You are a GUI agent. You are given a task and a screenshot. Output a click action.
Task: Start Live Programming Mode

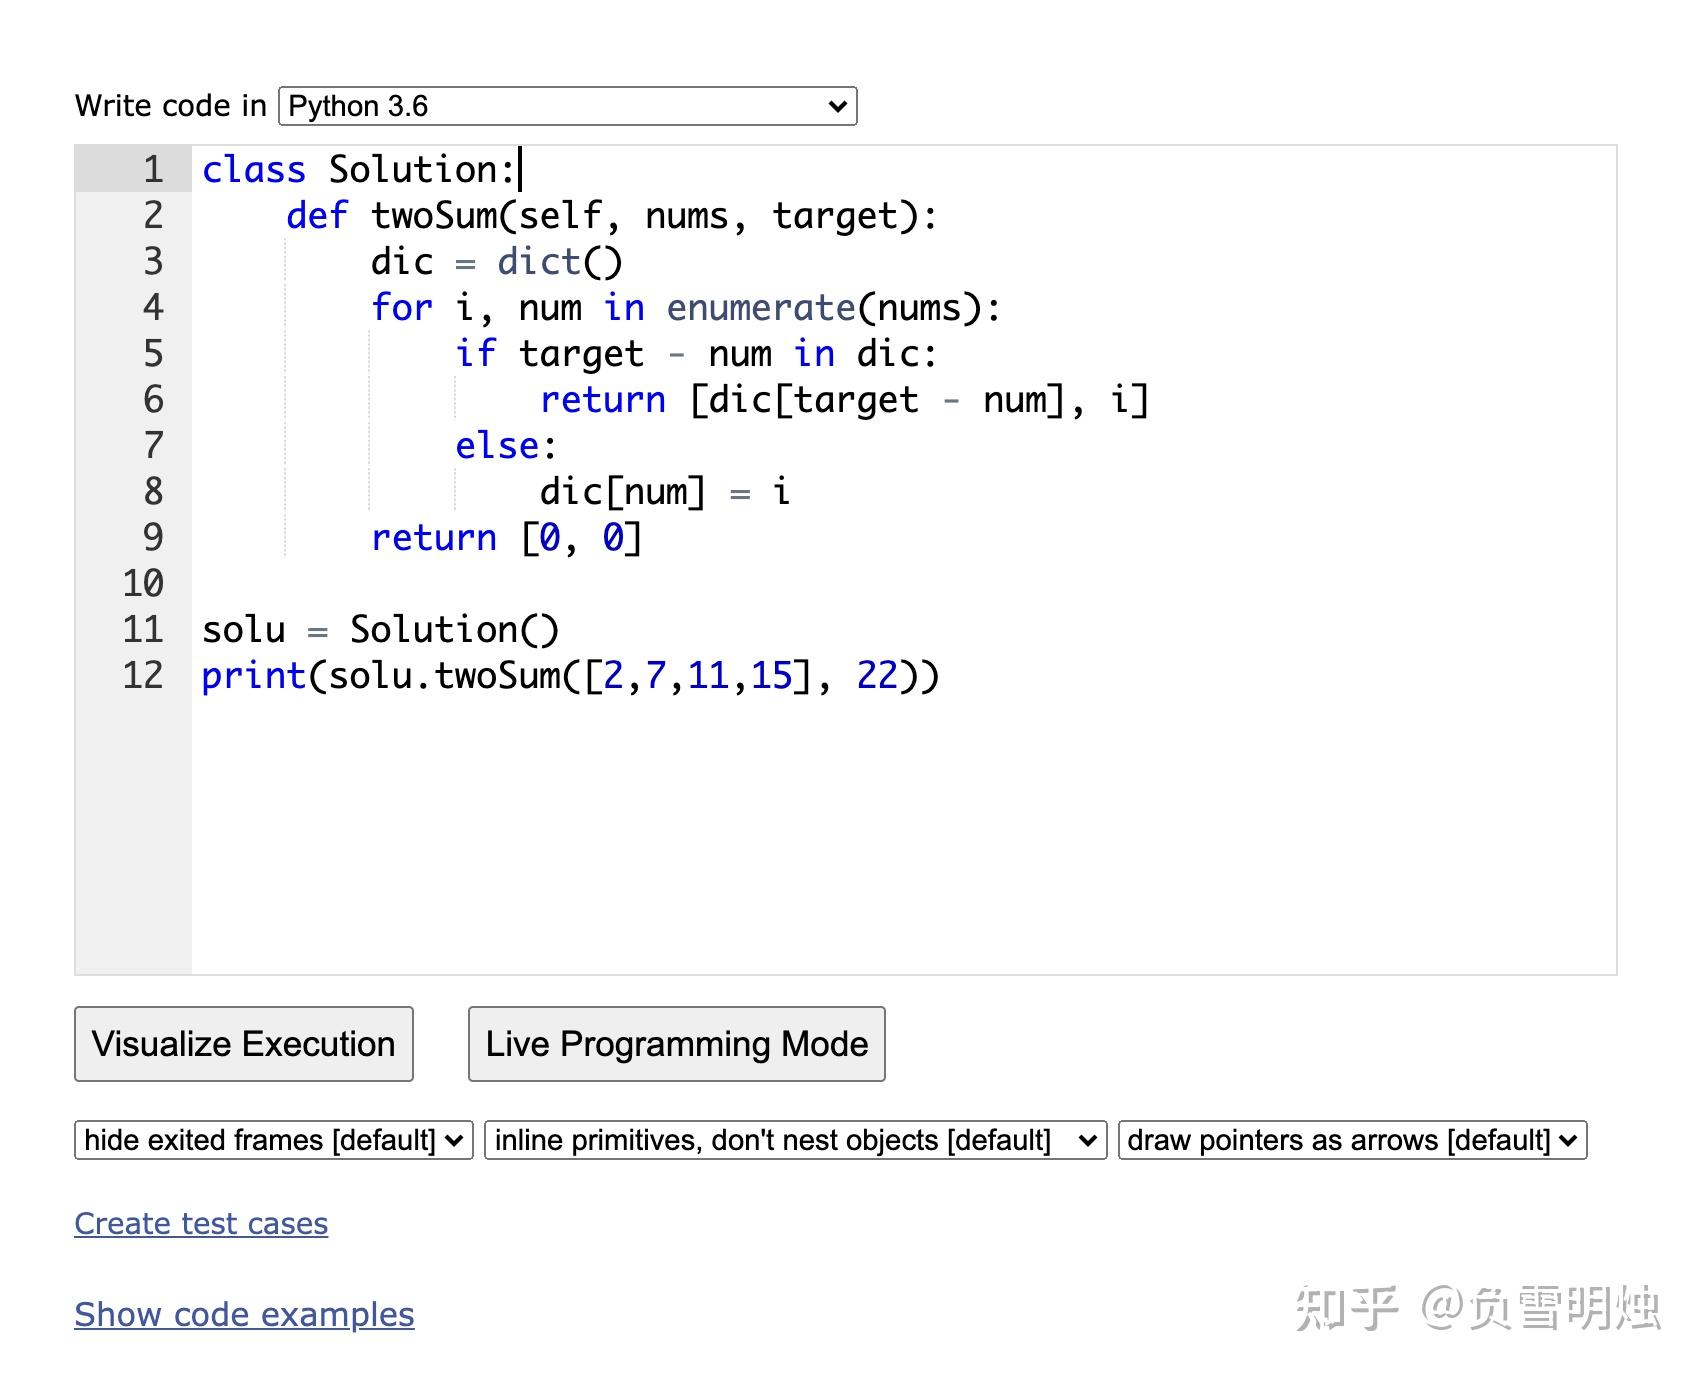coord(676,1044)
